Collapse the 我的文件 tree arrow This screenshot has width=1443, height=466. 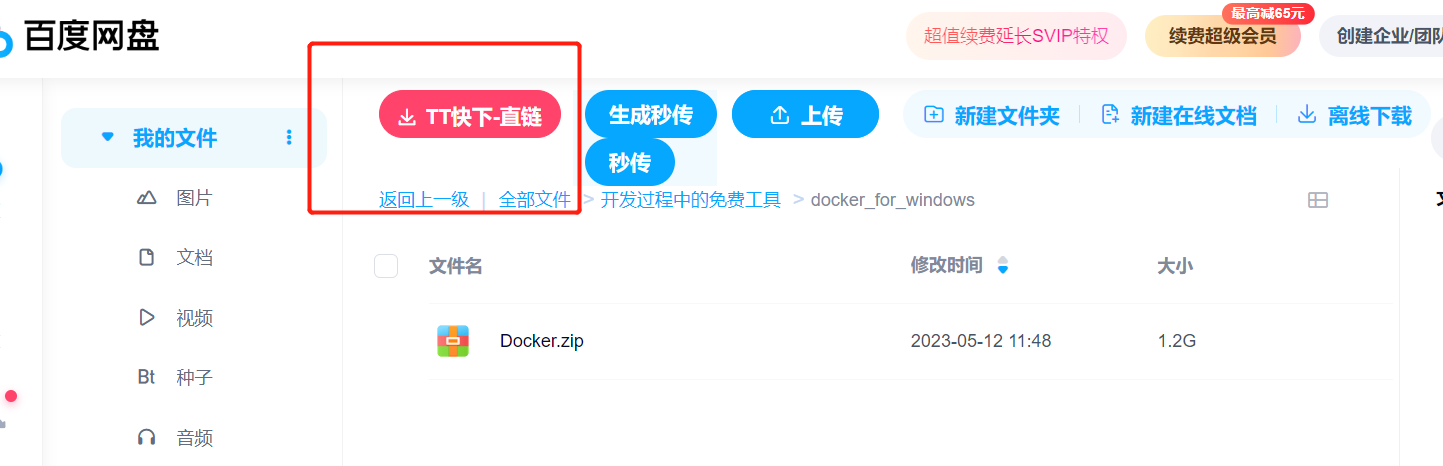(107, 137)
